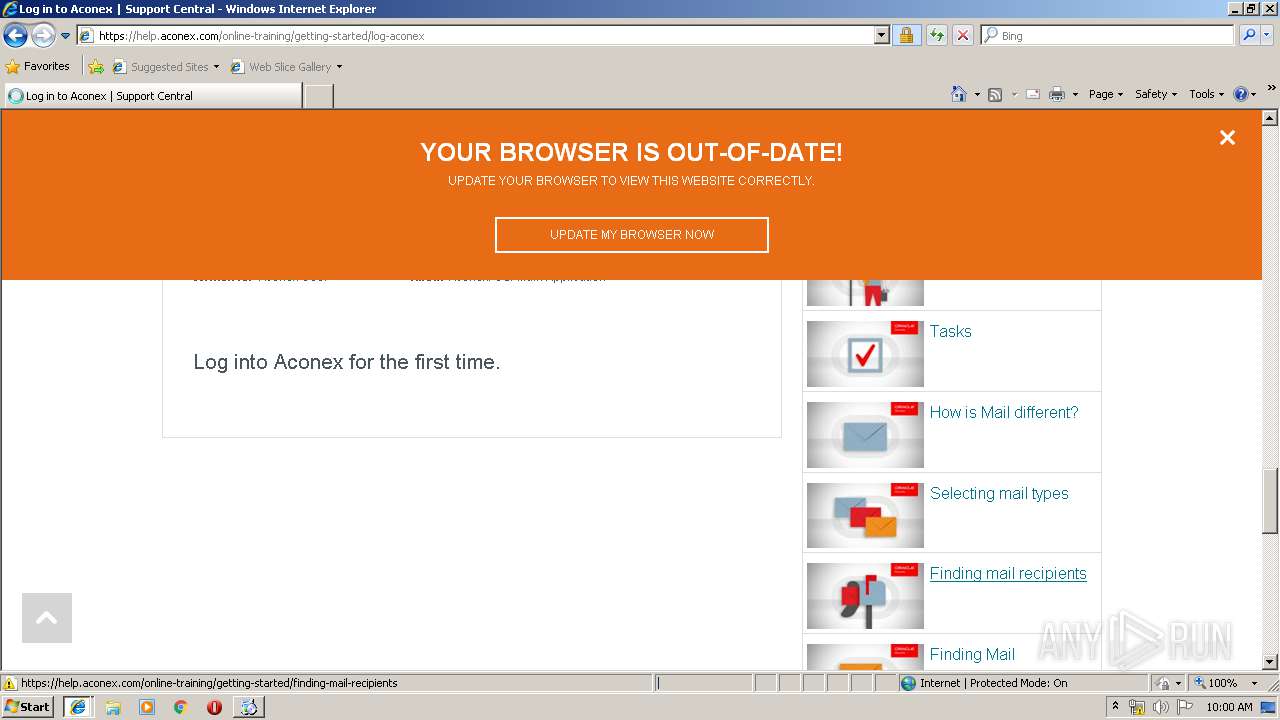Open Web Slice Gallery dropdown
The width and height of the screenshot is (1280, 720).
click(286, 67)
